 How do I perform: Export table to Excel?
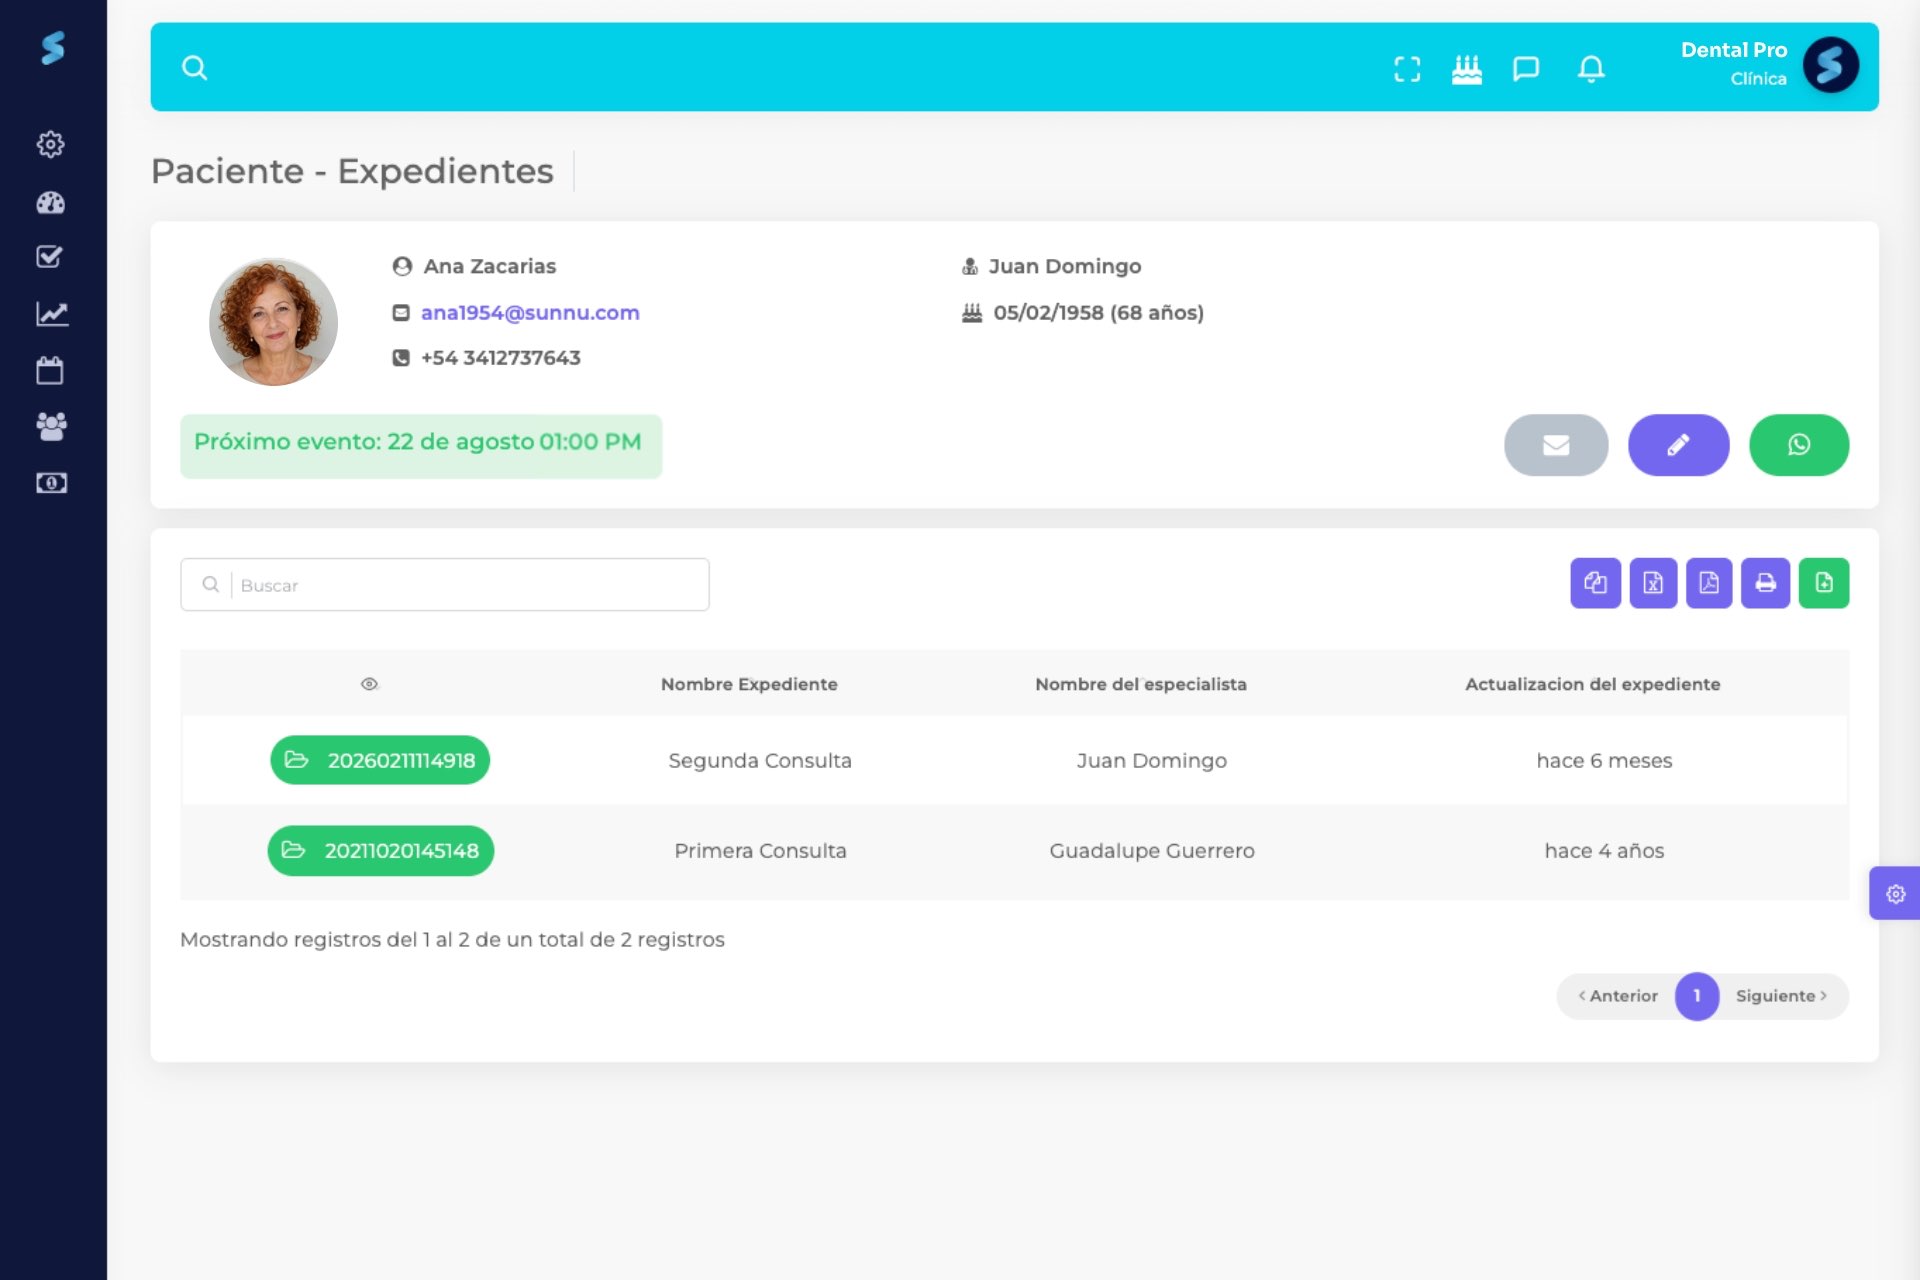tap(1653, 583)
